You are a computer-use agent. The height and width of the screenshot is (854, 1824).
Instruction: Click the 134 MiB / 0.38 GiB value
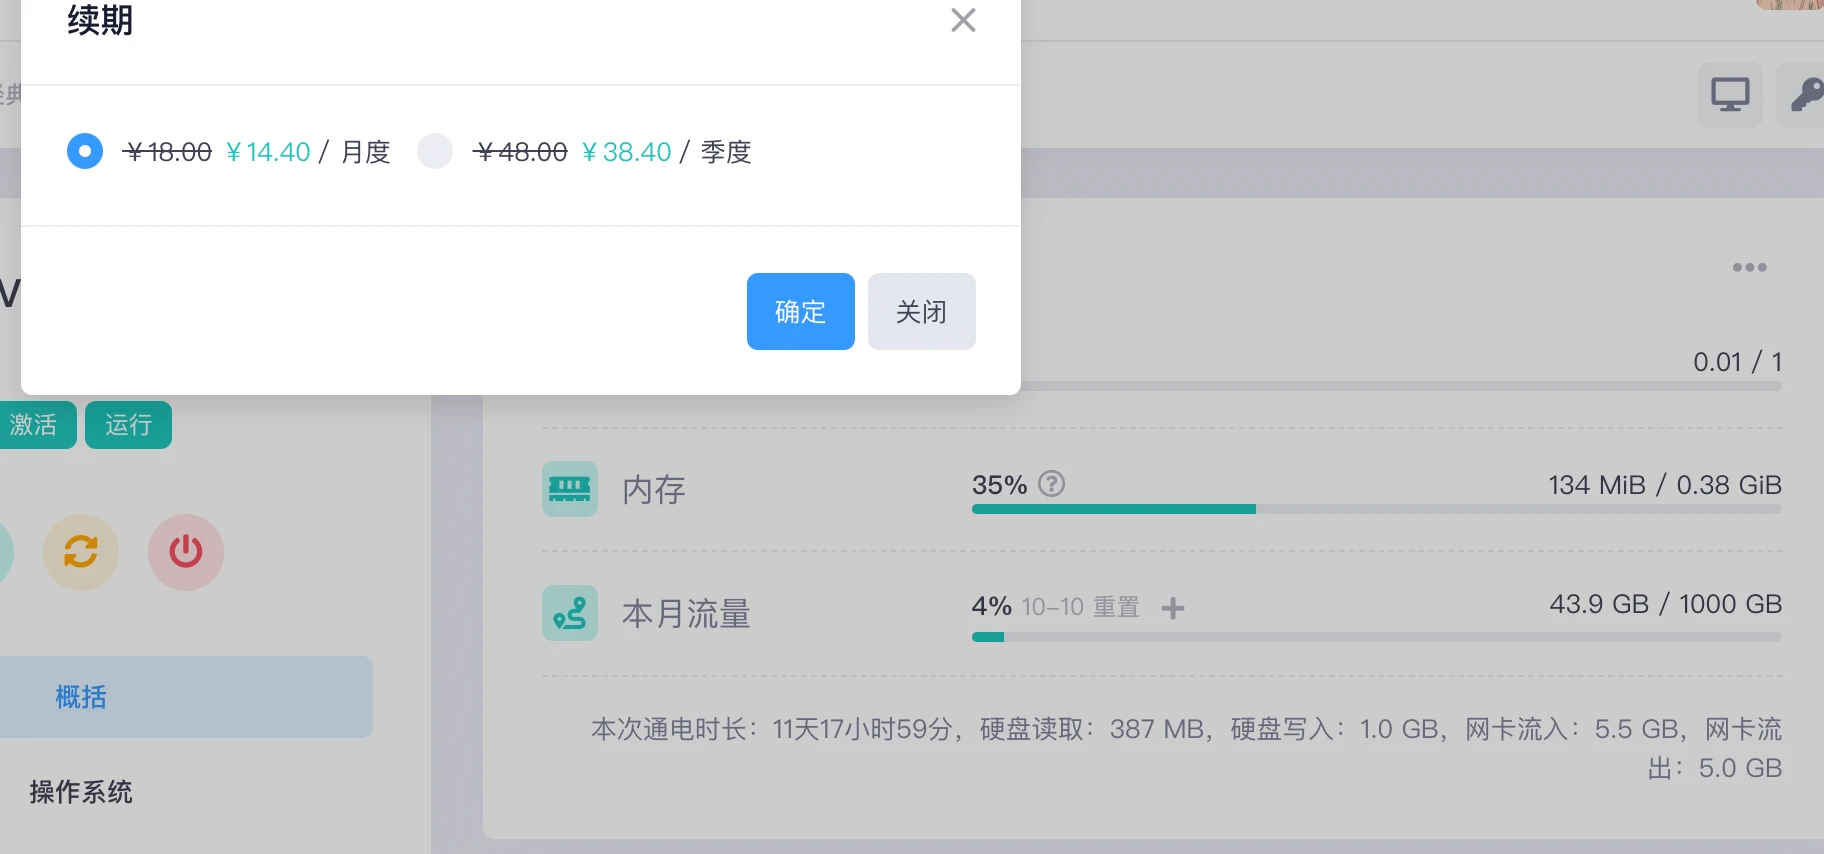[1665, 485]
